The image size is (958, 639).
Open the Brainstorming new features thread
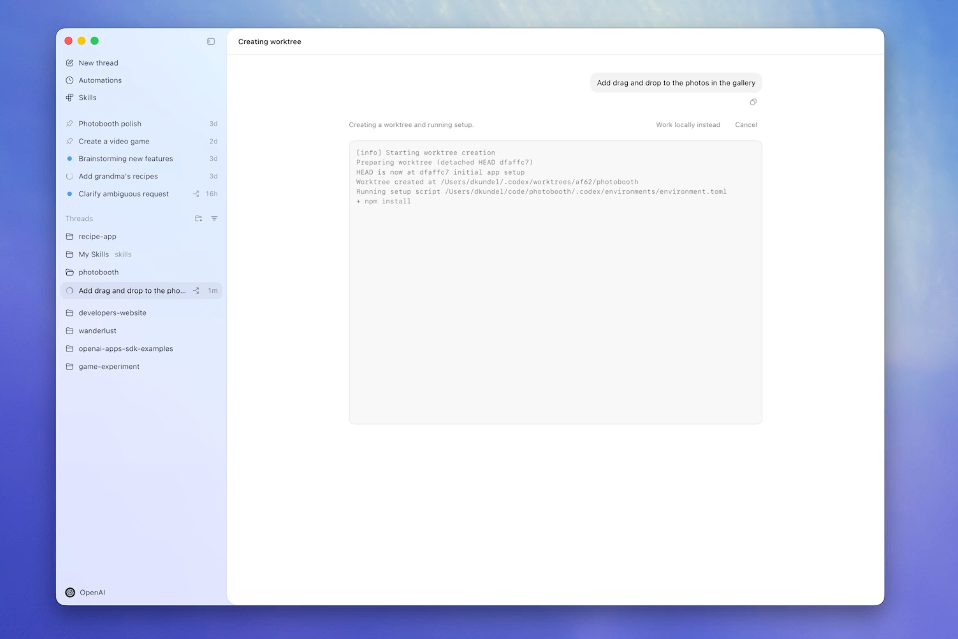(x=125, y=159)
